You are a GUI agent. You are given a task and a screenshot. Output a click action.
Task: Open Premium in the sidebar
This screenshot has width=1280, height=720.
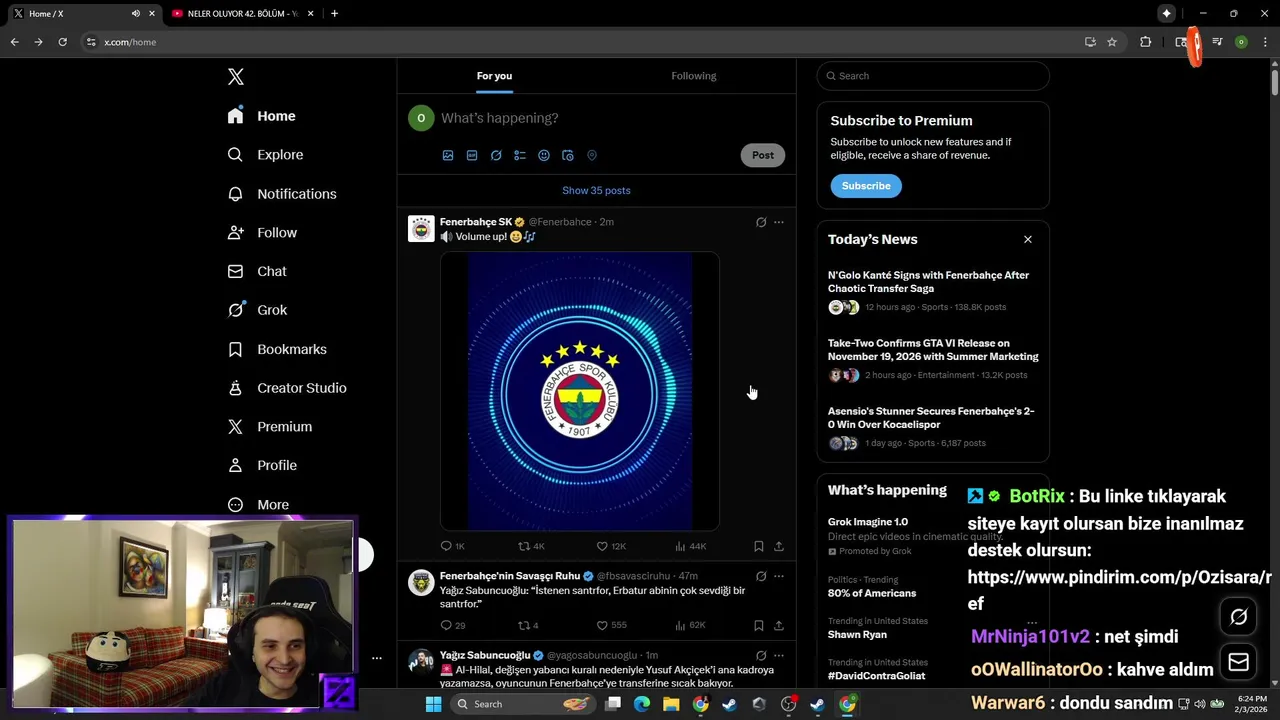(x=270, y=427)
